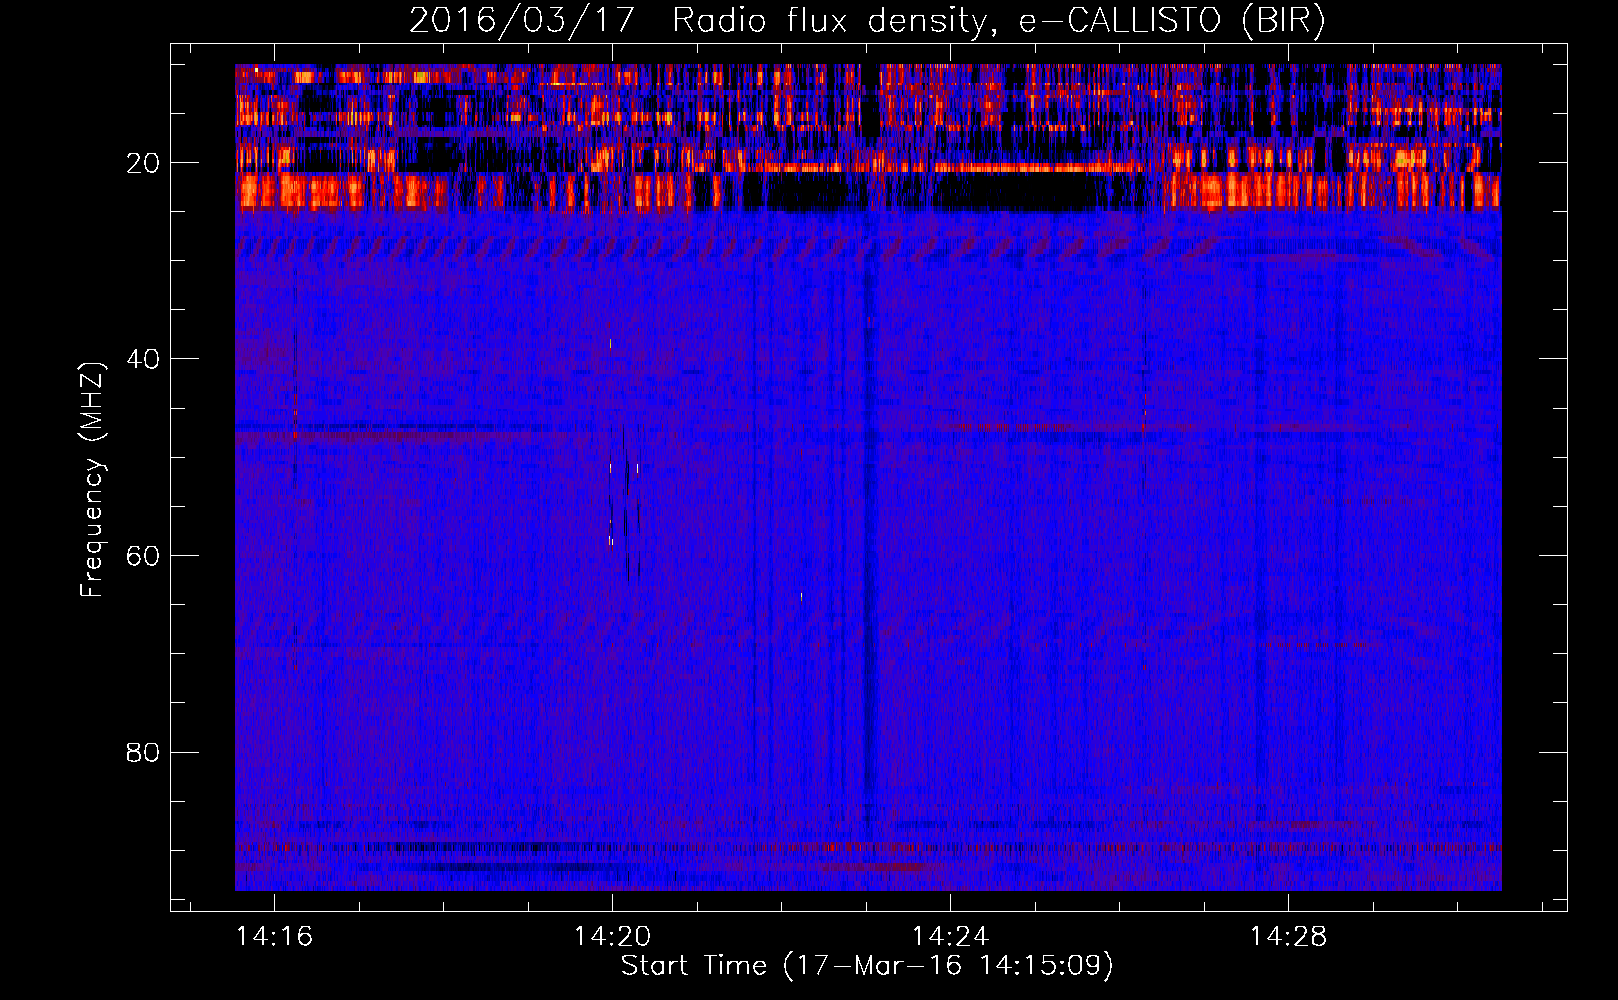Click the 'Start Time (17-Mar-16 14:15:09)' label
The width and height of the screenshot is (1618, 1000).
[x=867, y=966]
